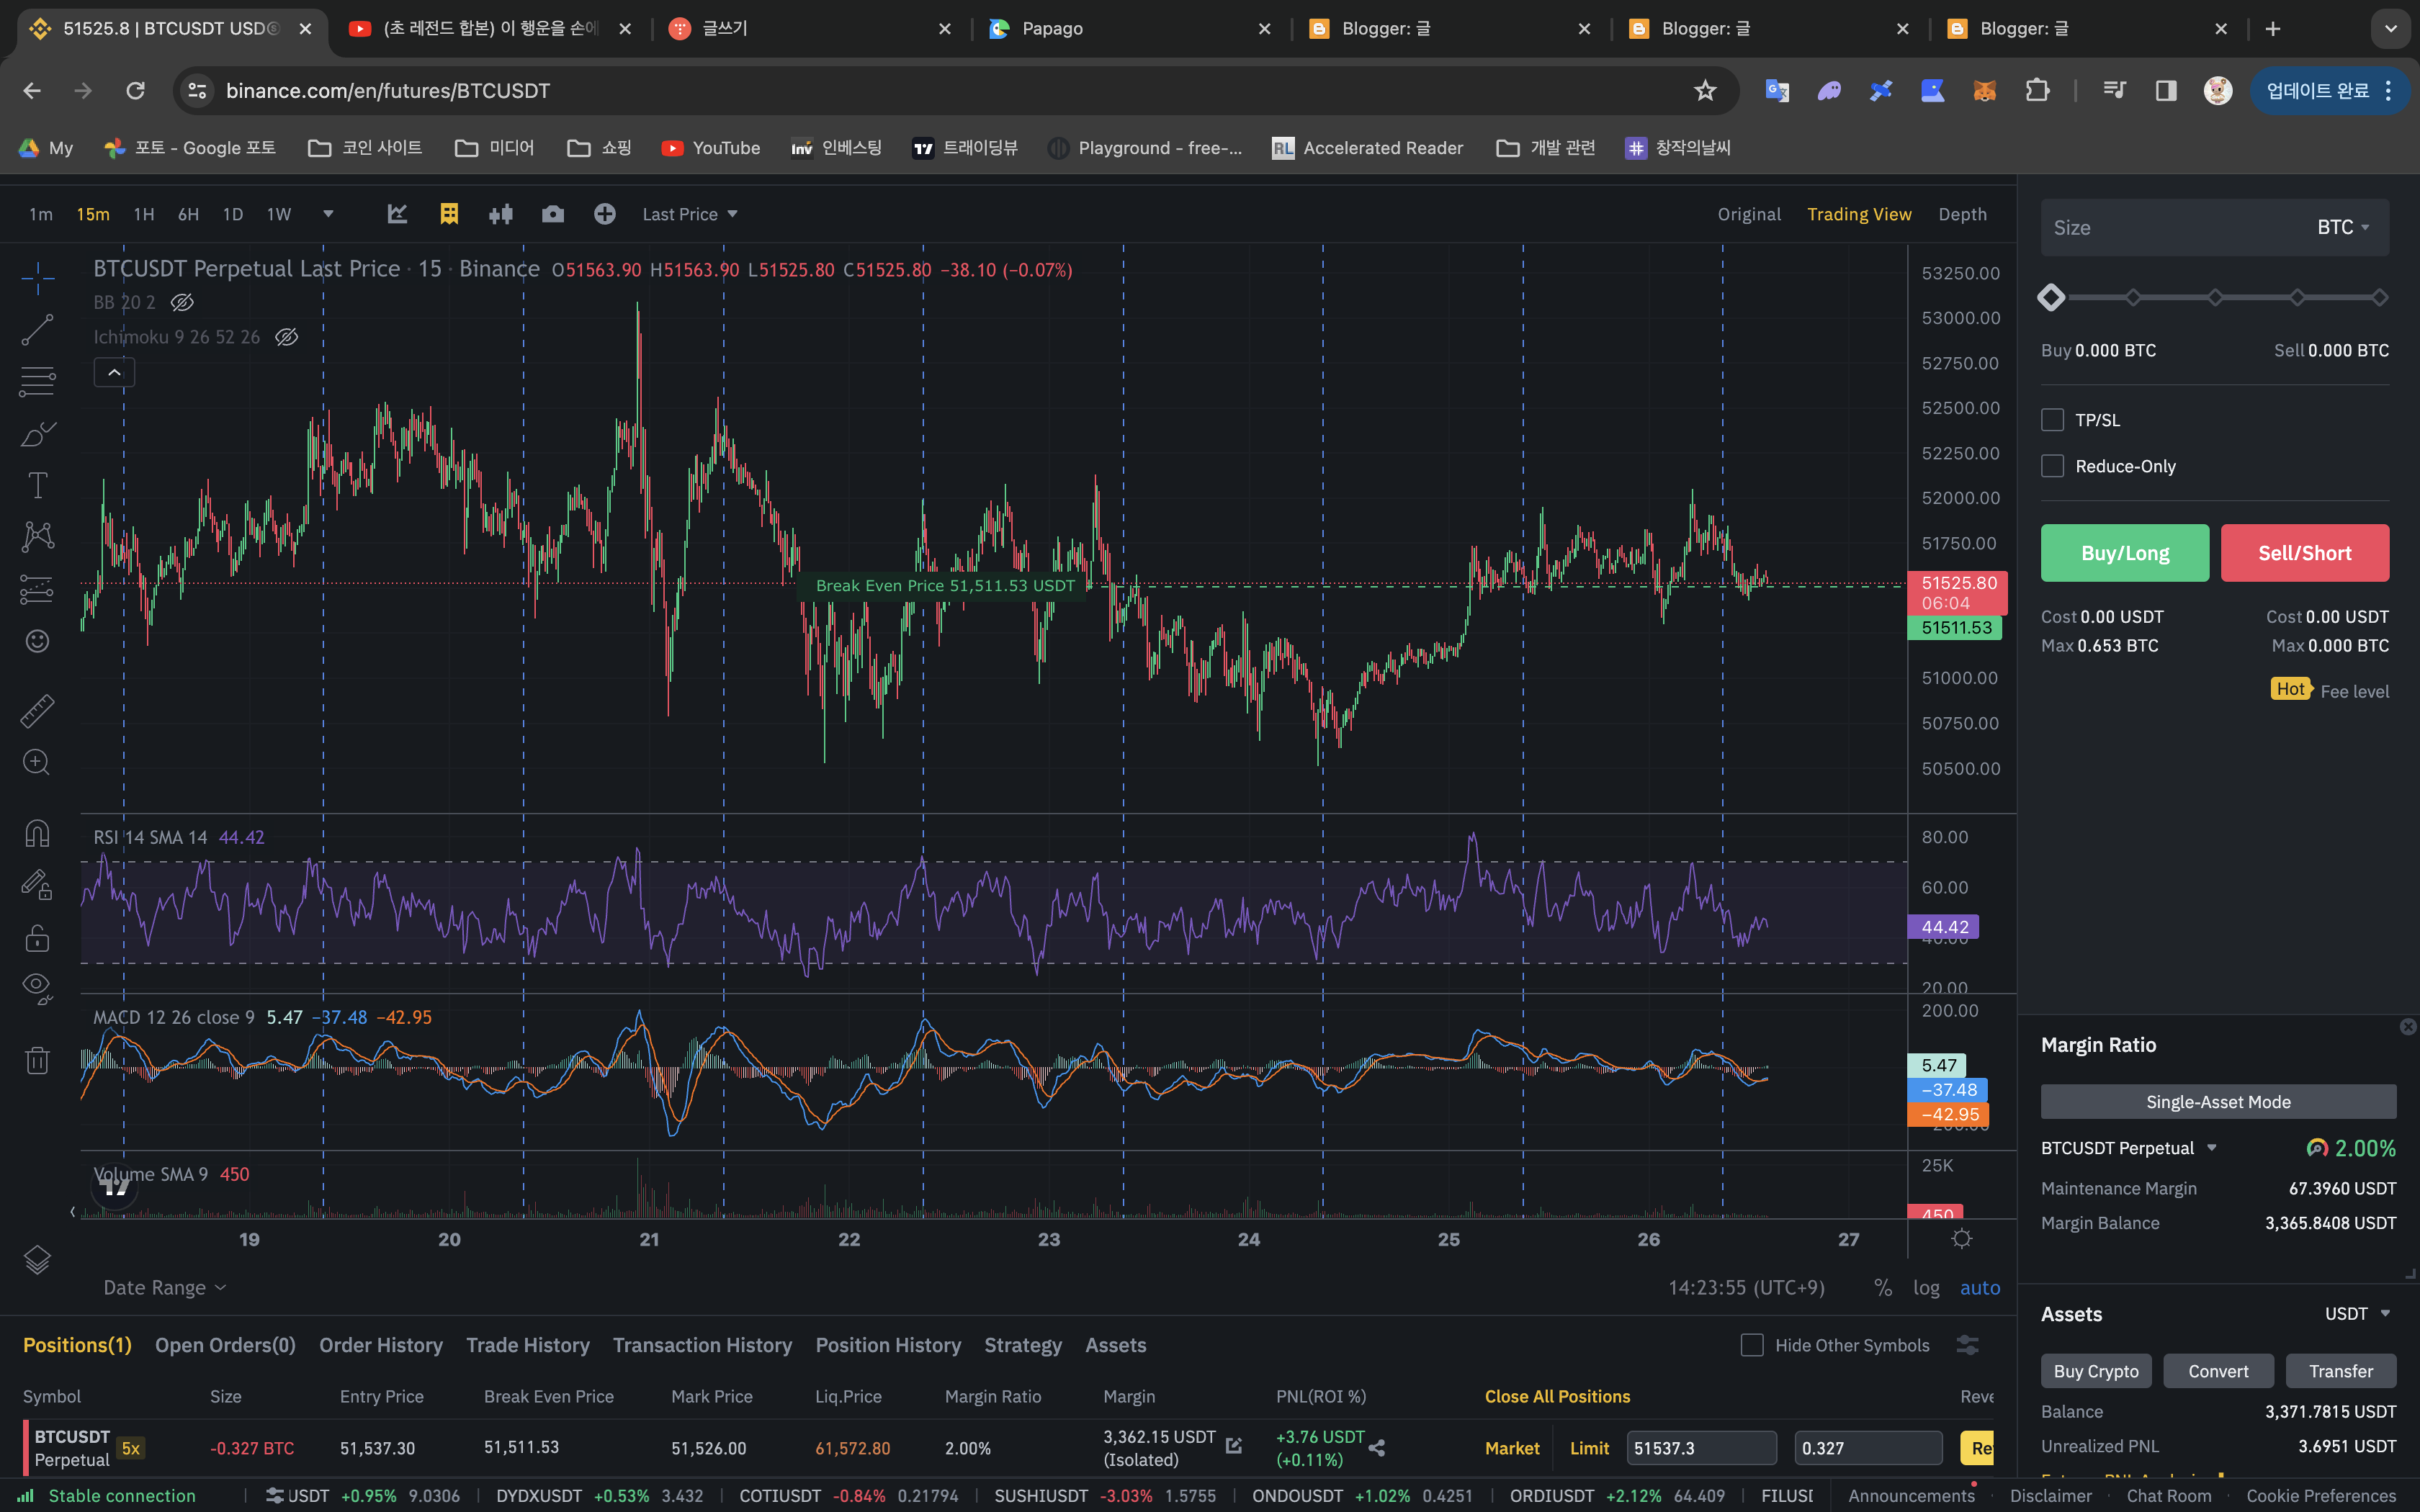Click the order size slider handle
Viewport: 2420px width, 1512px height.
pyautogui.click(x=2051, y=298)
